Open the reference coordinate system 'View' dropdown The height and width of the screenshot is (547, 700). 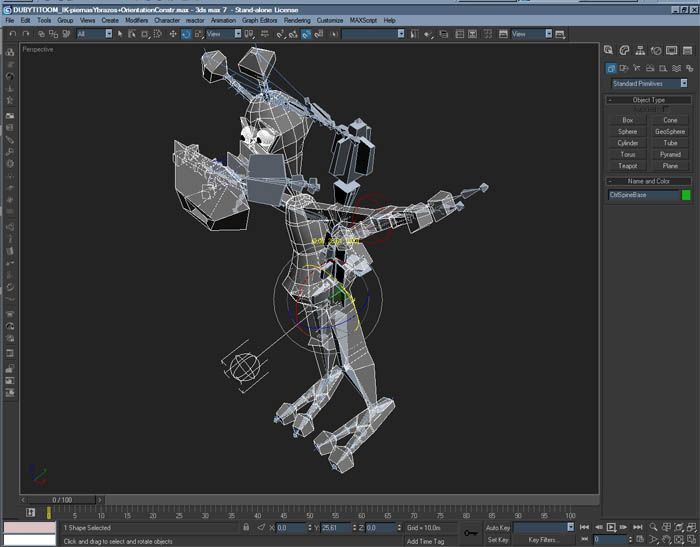click(x=224, y=33)
